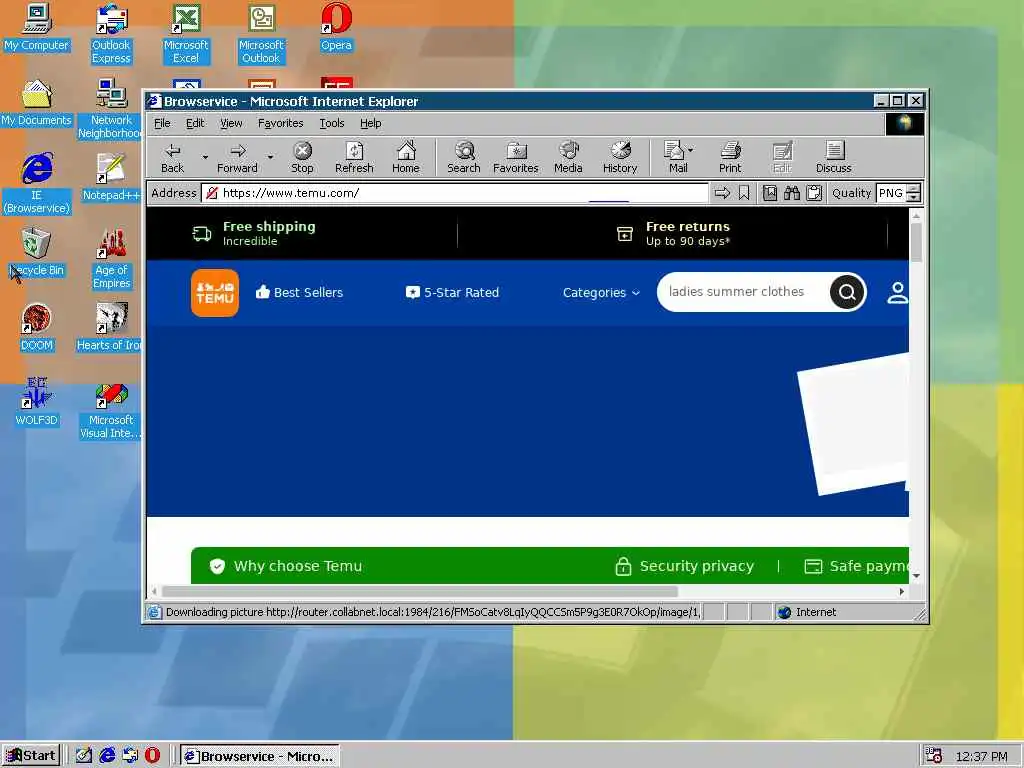Click the Temu search input field
The height and width of the screenshot is (768, 1024).
743,292
